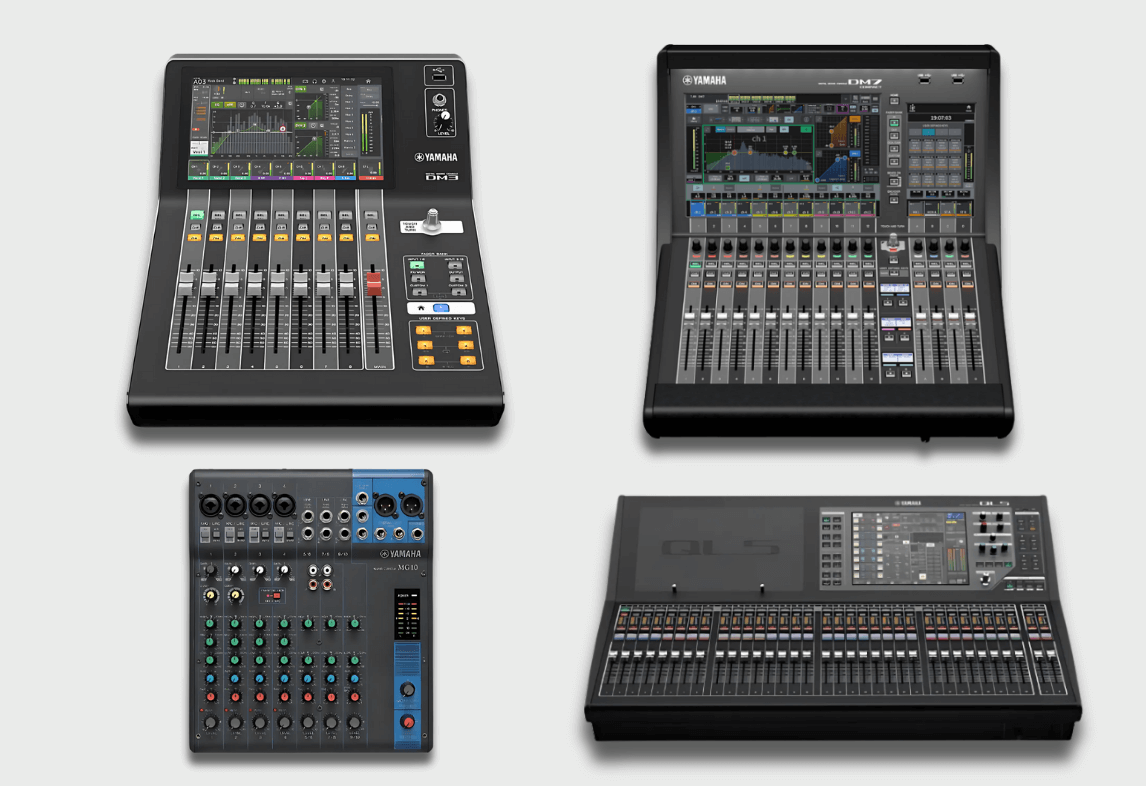Click the red stereo level knob on MG10
This screenshot has width=1146, height=786.
pos(408,722)
